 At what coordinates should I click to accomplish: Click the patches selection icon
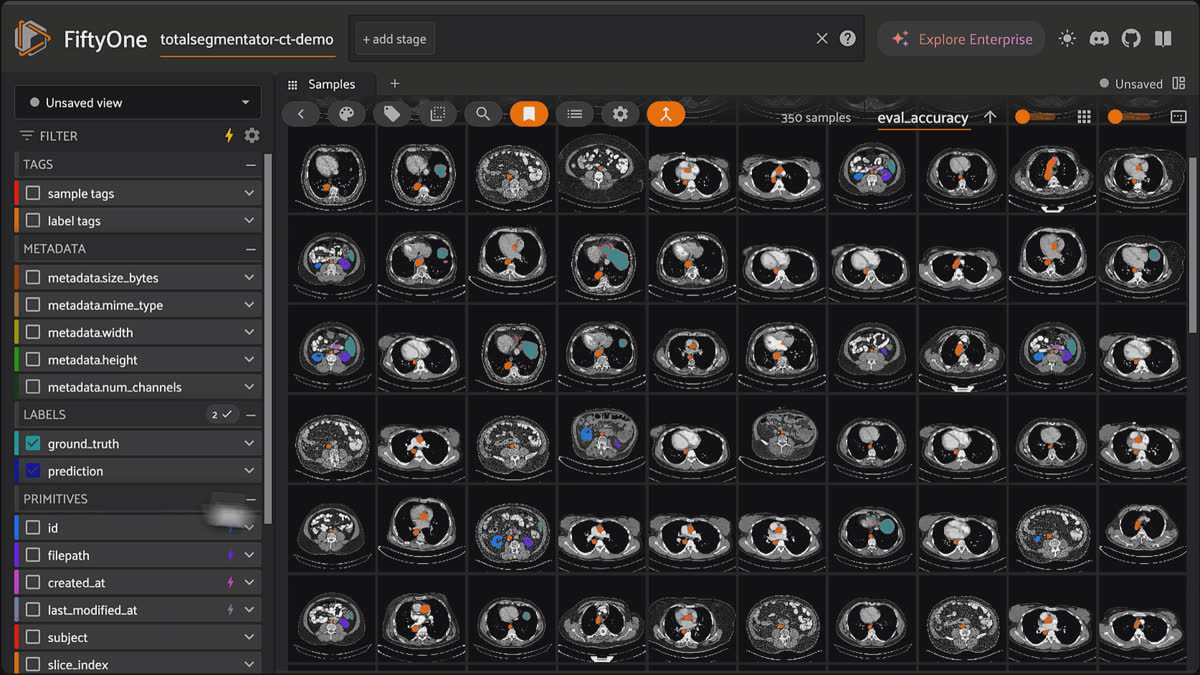coord(437,114)
